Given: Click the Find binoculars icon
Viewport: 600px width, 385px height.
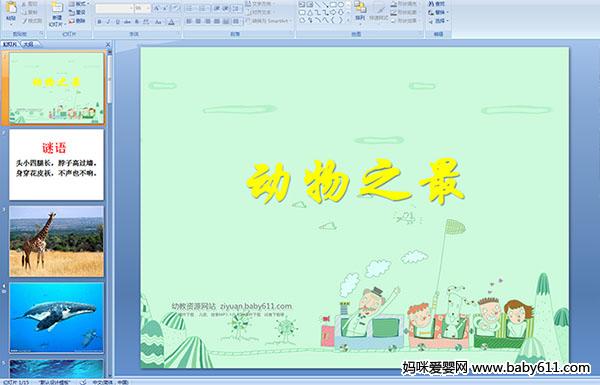Looking at the screenshot, I should click(431, 4).
